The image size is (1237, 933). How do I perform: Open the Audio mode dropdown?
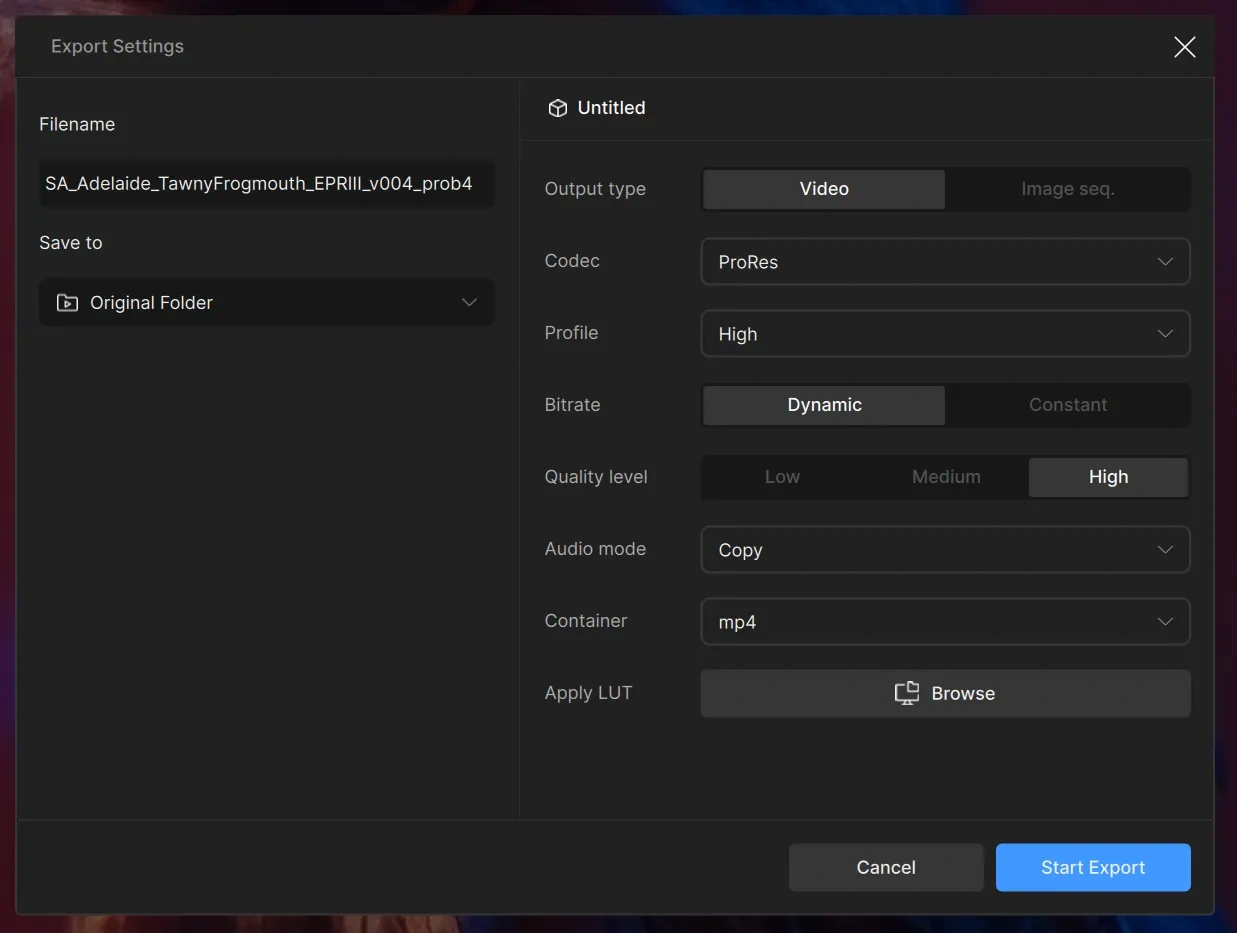945,550
